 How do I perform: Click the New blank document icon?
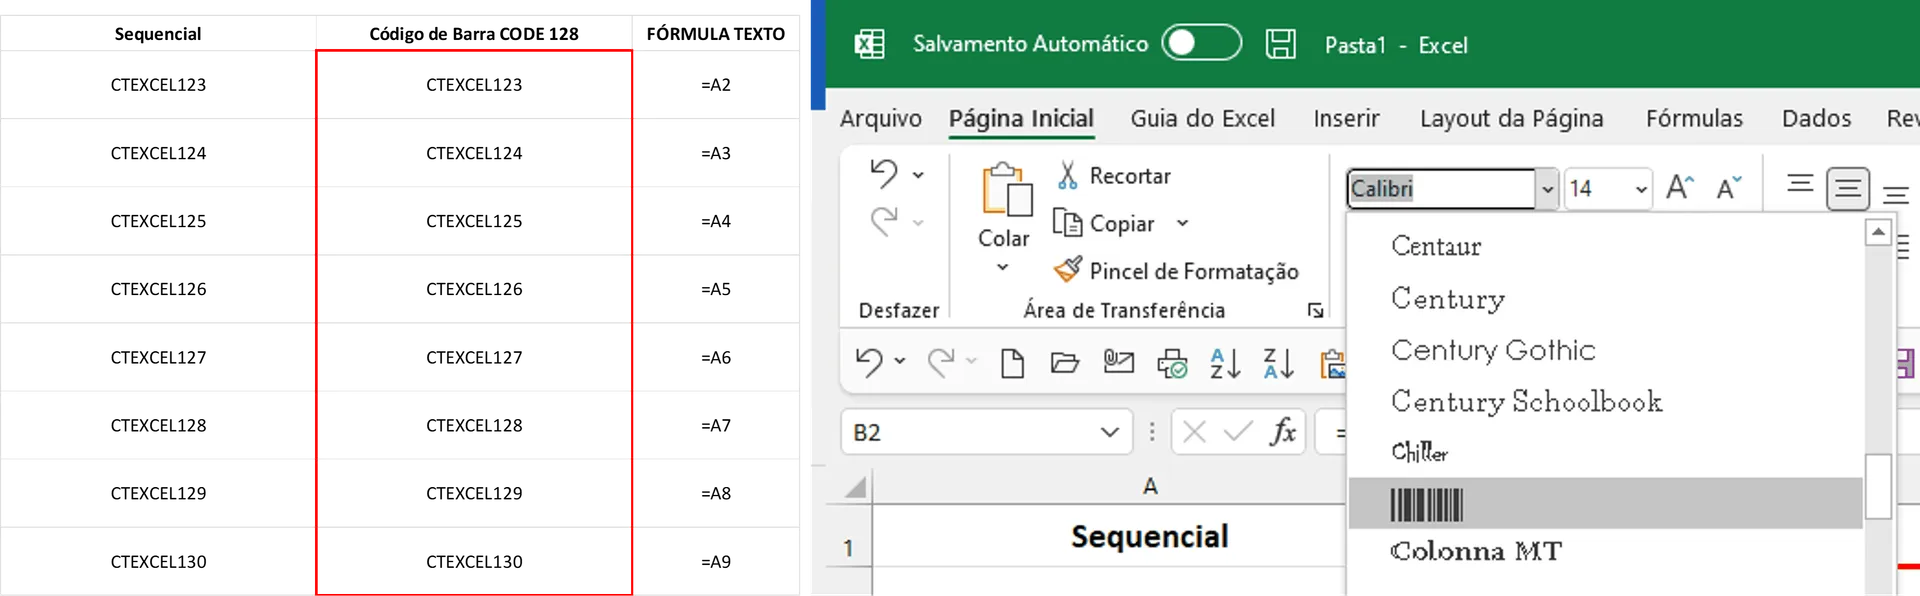tap(1012, 363)
